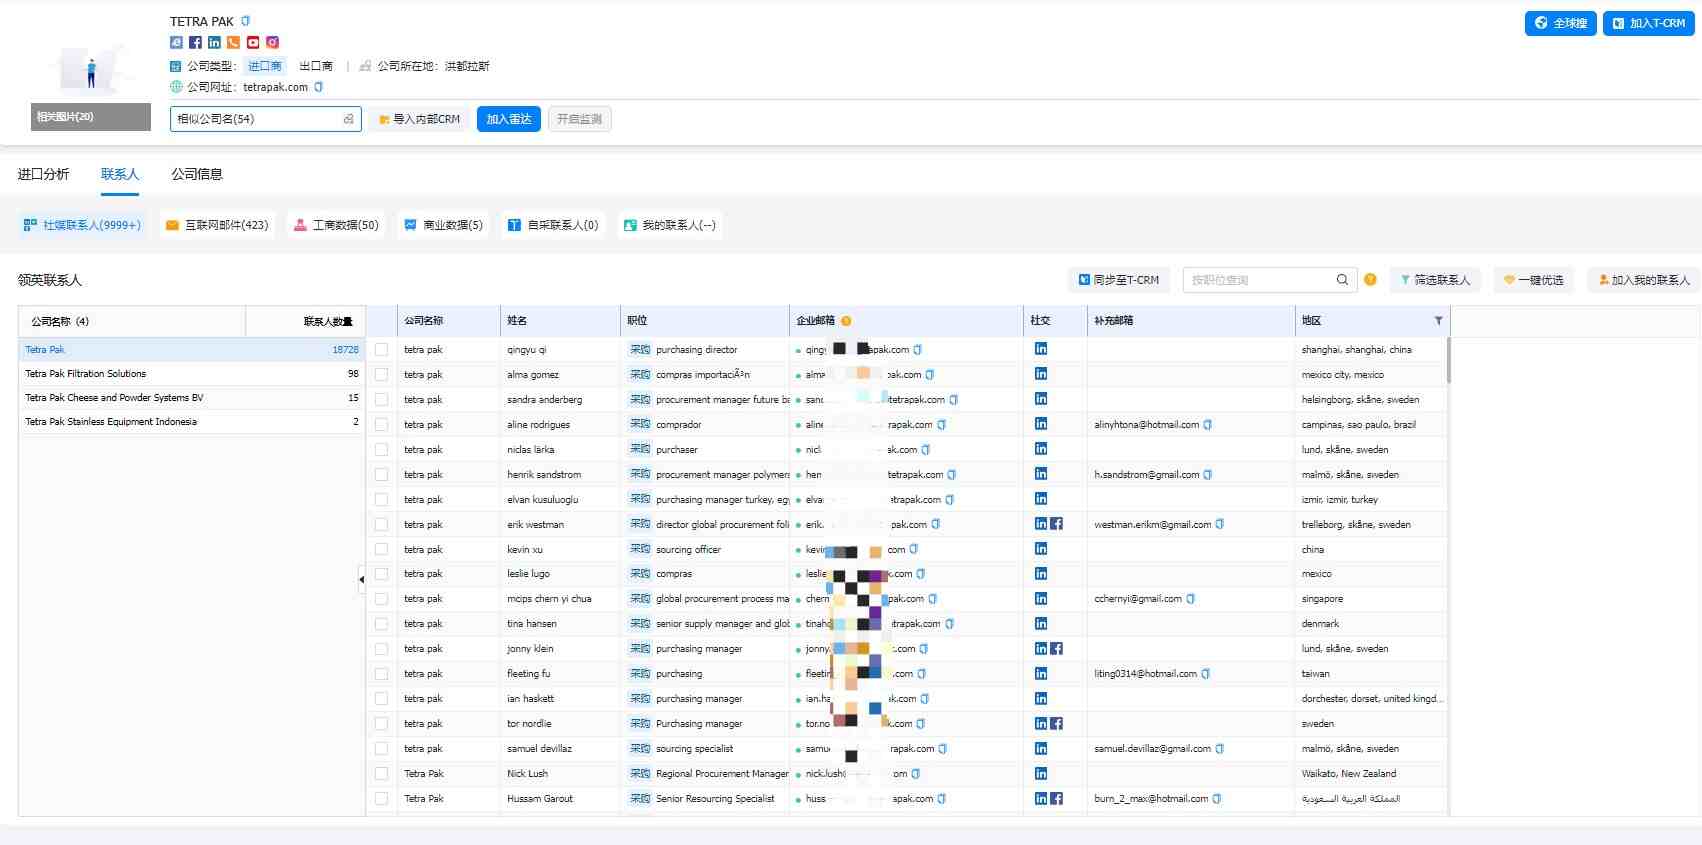Click the 加入T-CRM button
1702x845 pixels.
[x=1648, y=23]
